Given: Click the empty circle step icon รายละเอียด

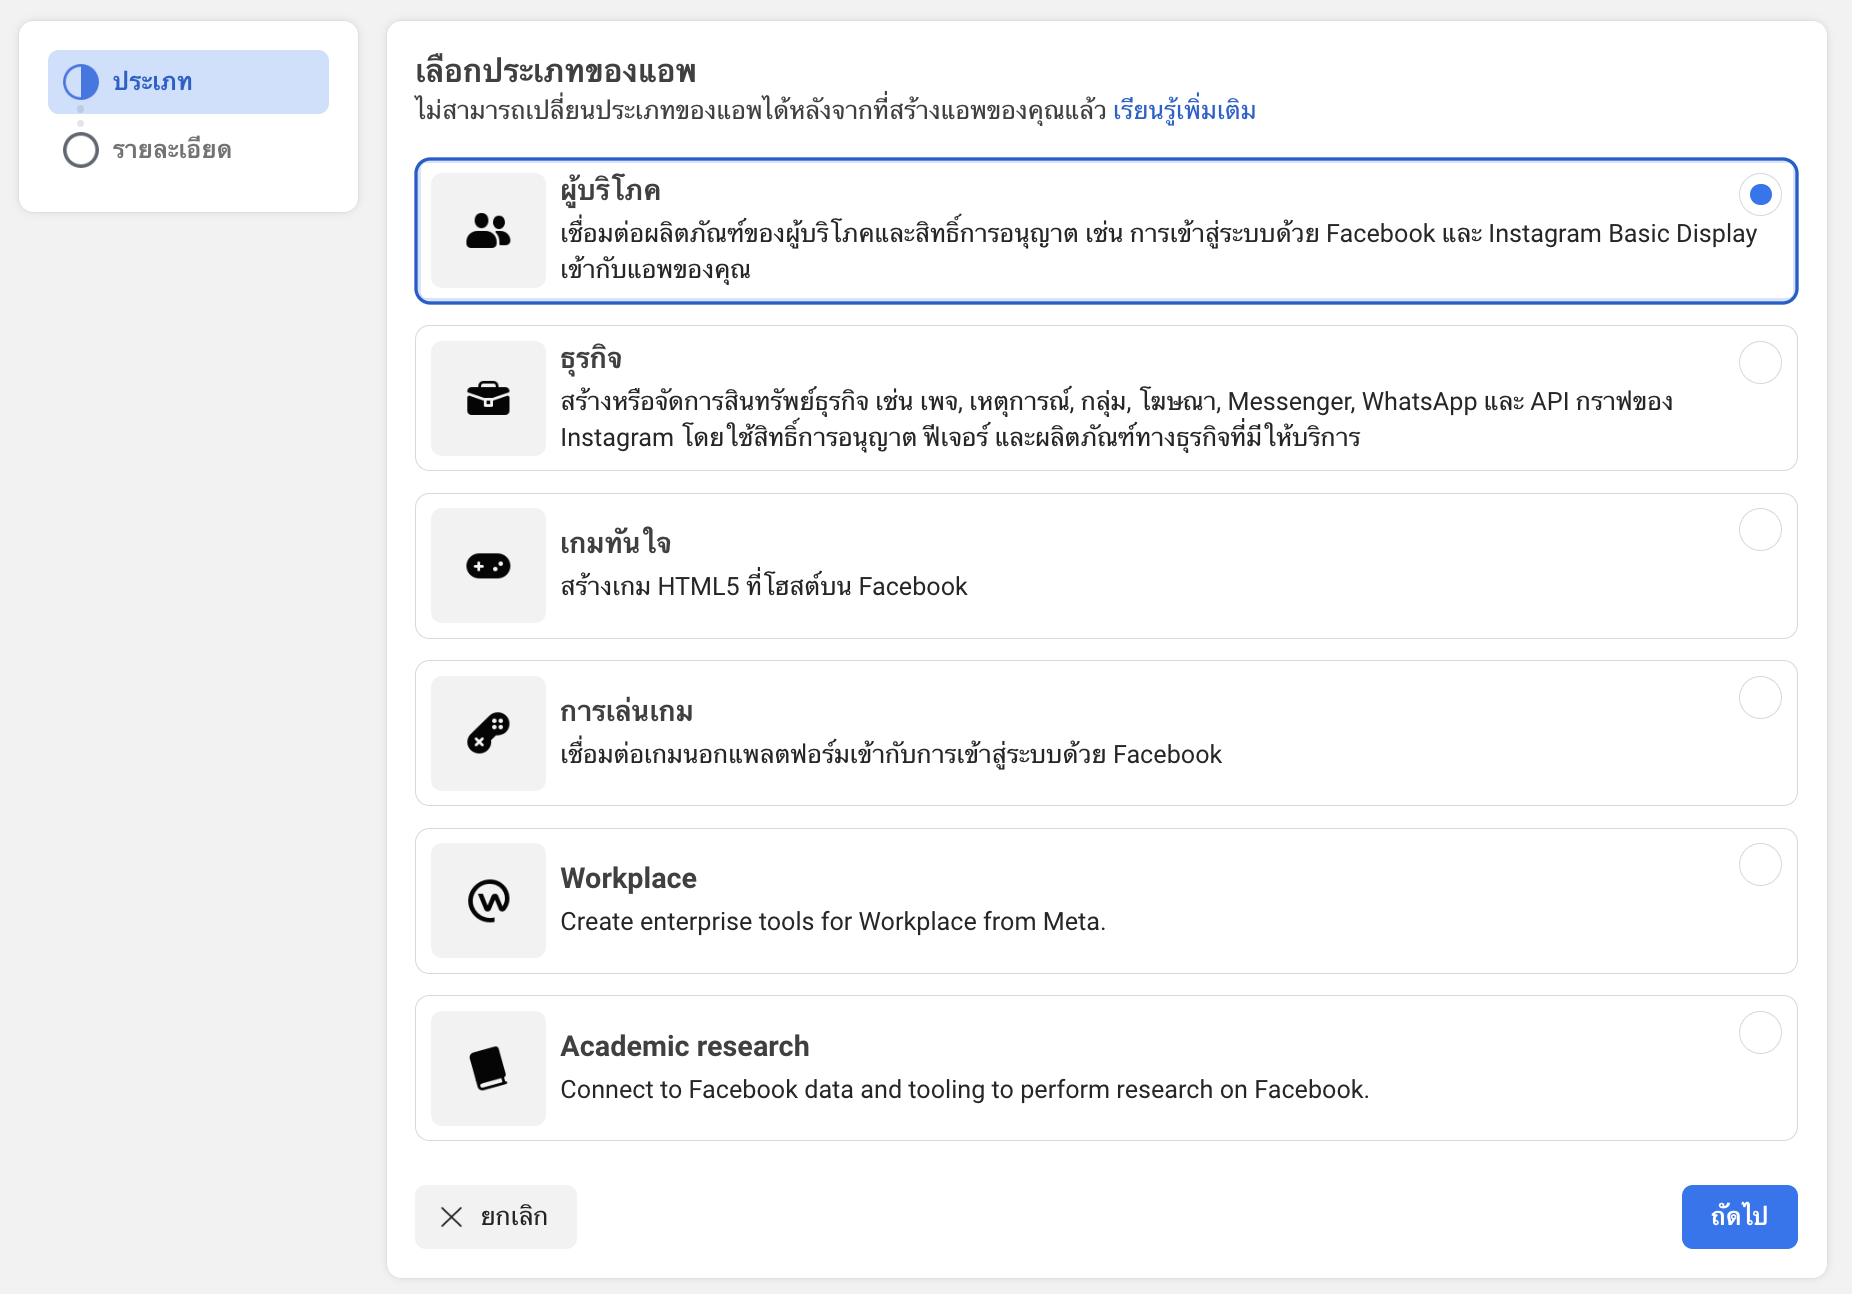Looking at the screenshot, I should [x=81, y=150].
